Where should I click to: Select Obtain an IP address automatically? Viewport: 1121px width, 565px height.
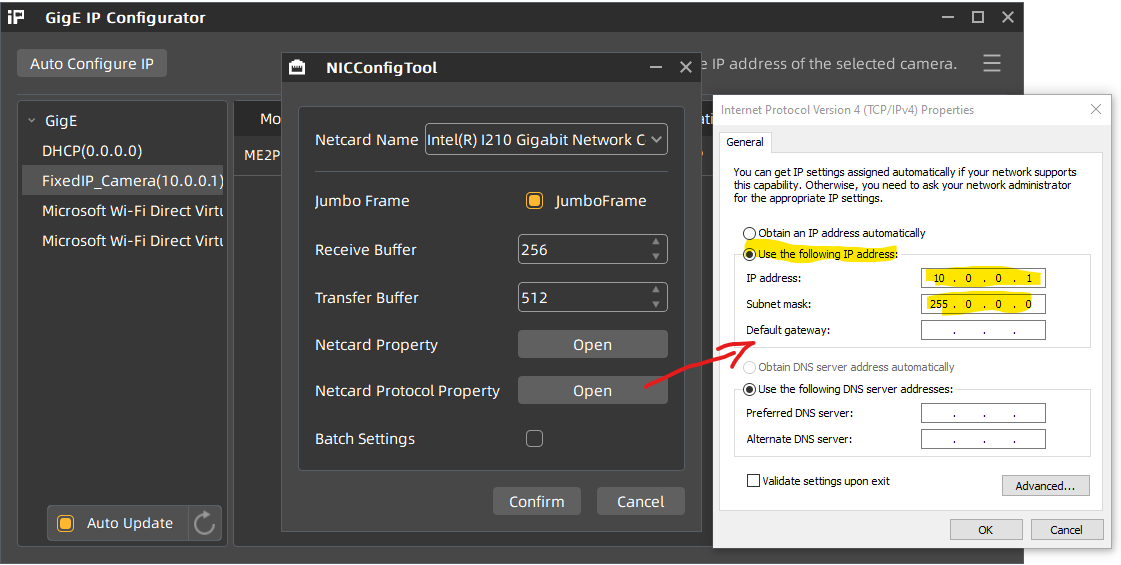[750, 234]
